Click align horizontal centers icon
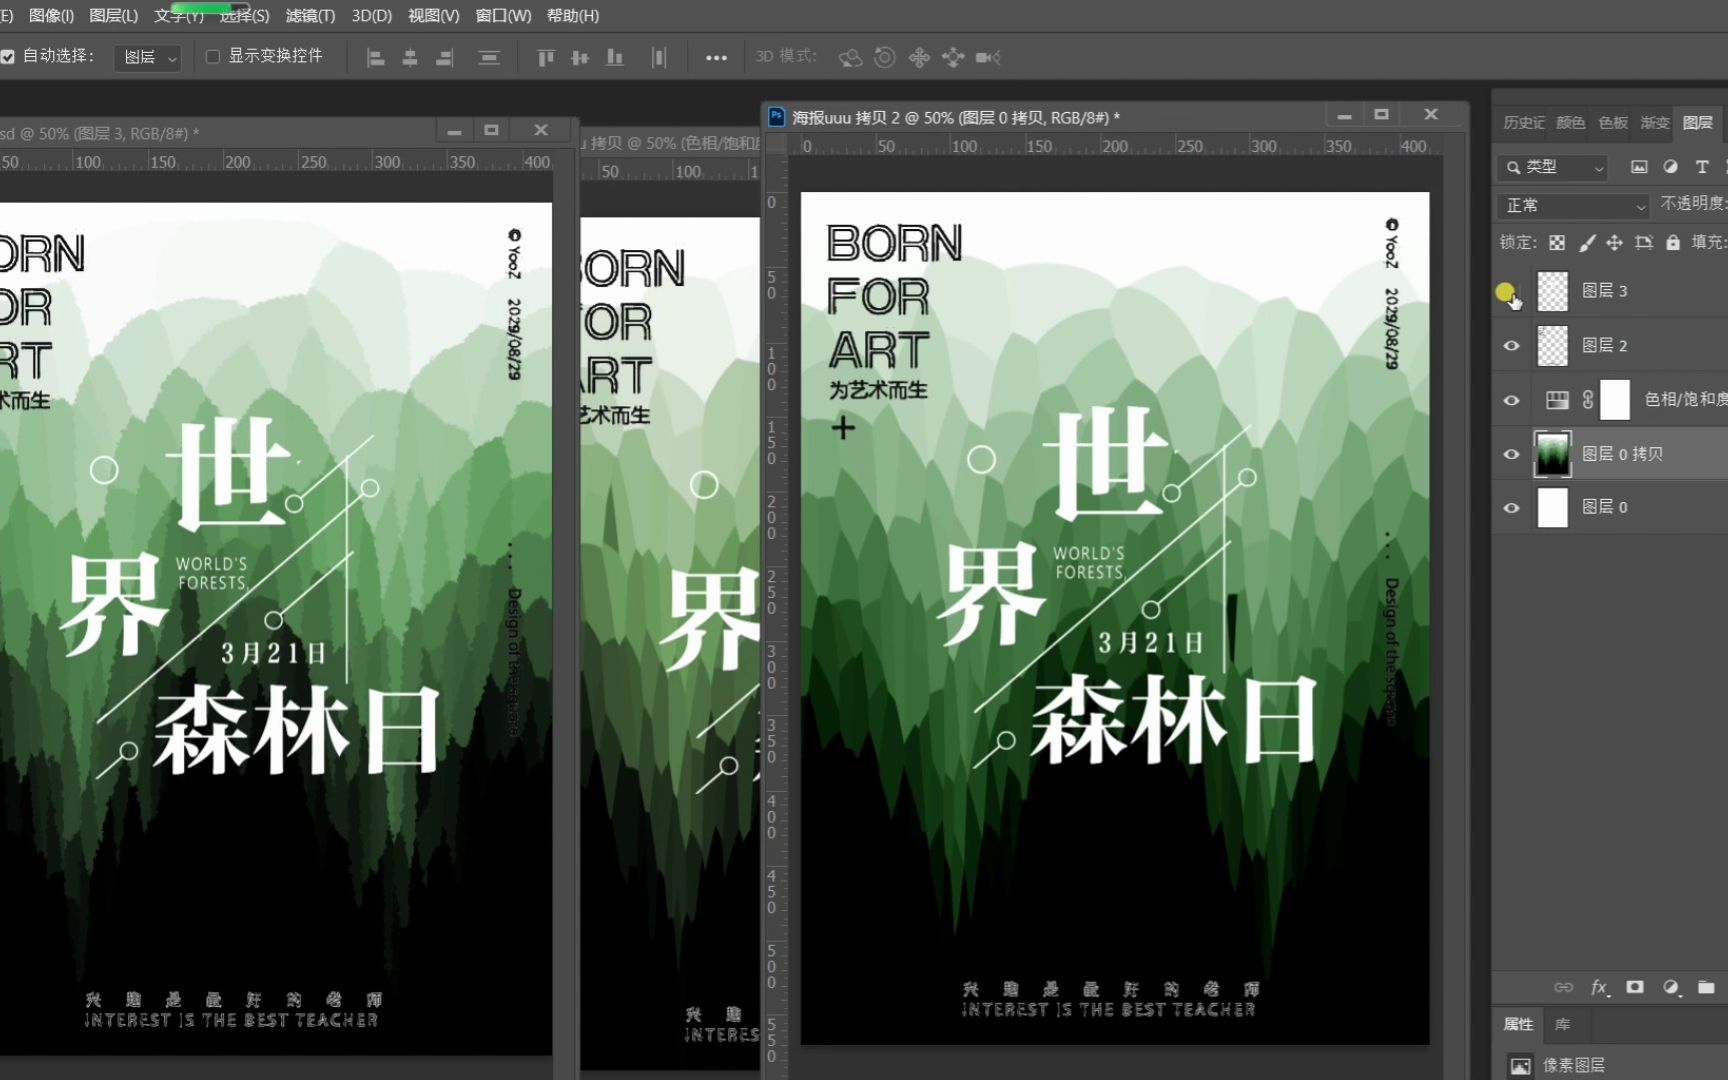 coord(410,58)
